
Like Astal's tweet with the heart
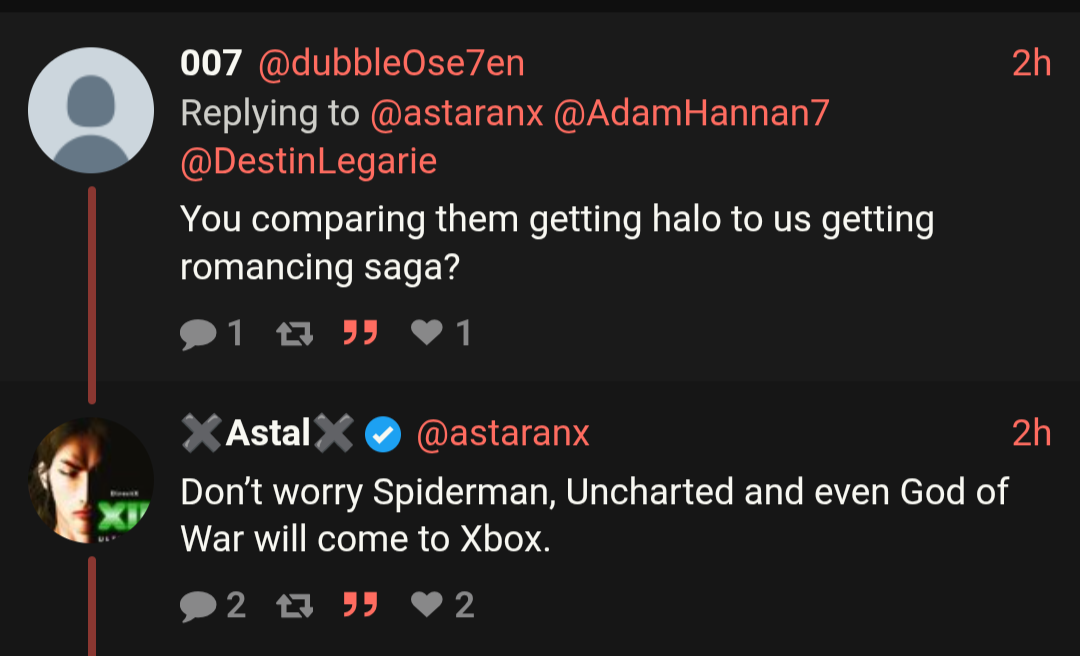(427, 604)
